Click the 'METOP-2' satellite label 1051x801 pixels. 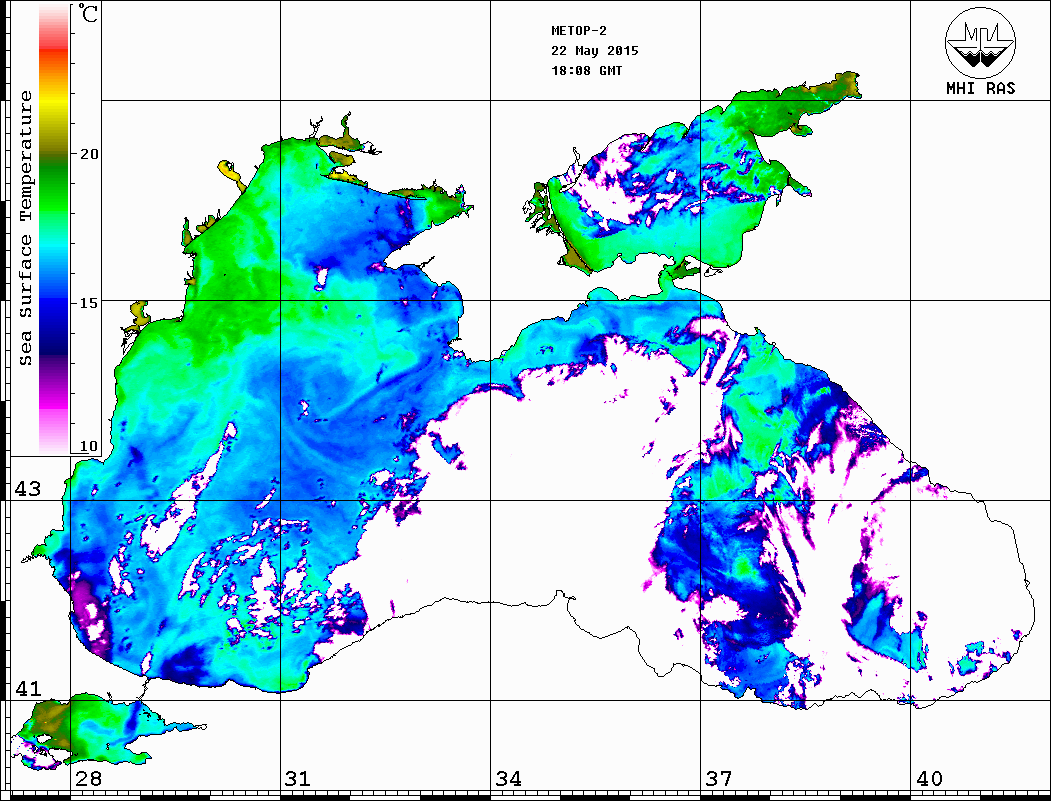[x=579, y=31]
